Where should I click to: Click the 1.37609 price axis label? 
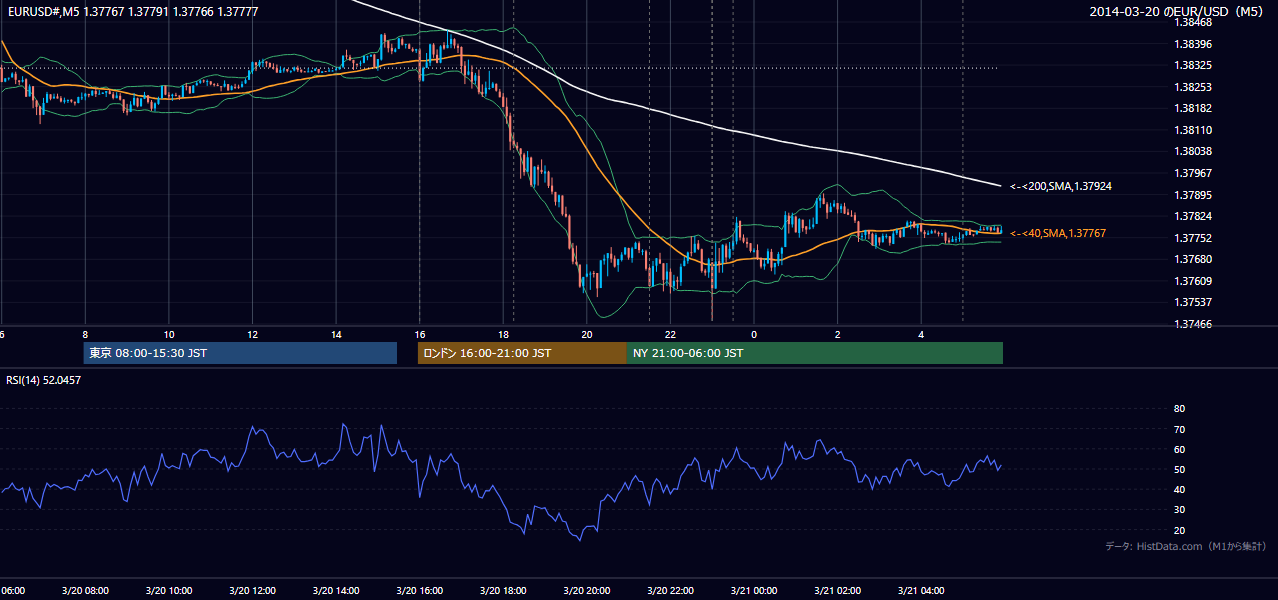pyautogui.click(x=1193, y=281)
